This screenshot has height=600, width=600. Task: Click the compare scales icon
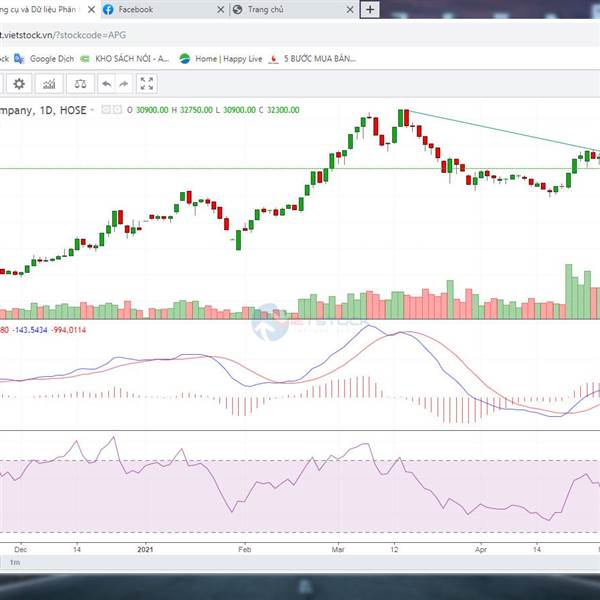click(80, 83)
